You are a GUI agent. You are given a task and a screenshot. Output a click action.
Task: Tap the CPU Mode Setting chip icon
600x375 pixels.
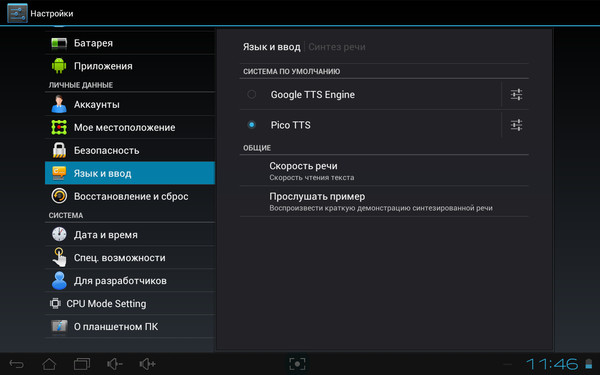(x=55, y=303)
